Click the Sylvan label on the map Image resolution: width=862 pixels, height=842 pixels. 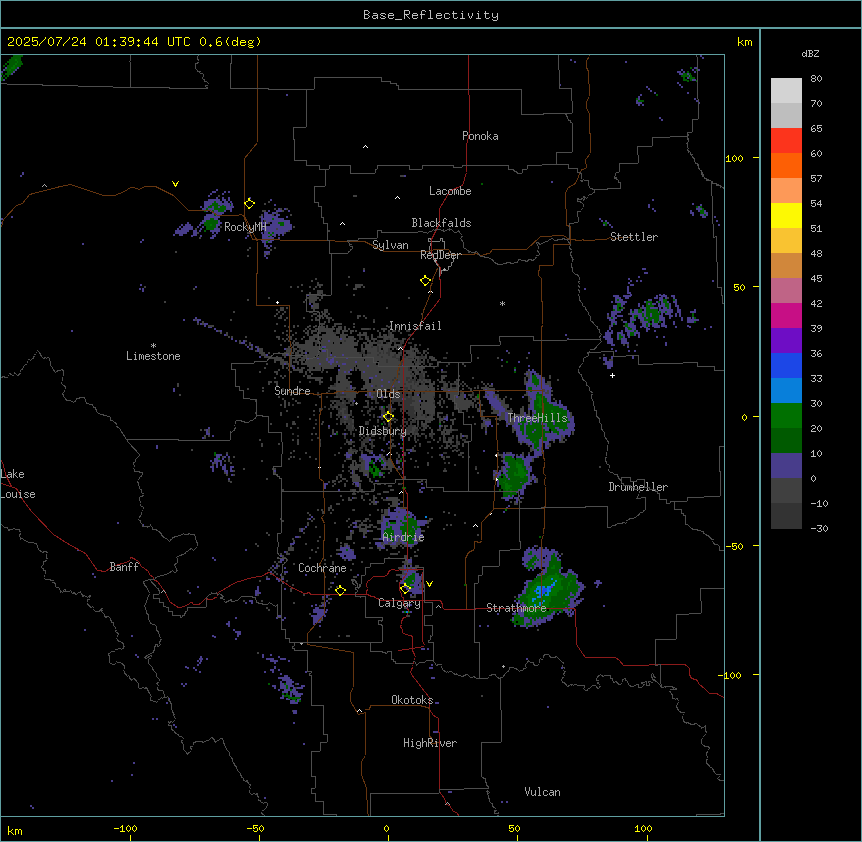coord(390,245)
